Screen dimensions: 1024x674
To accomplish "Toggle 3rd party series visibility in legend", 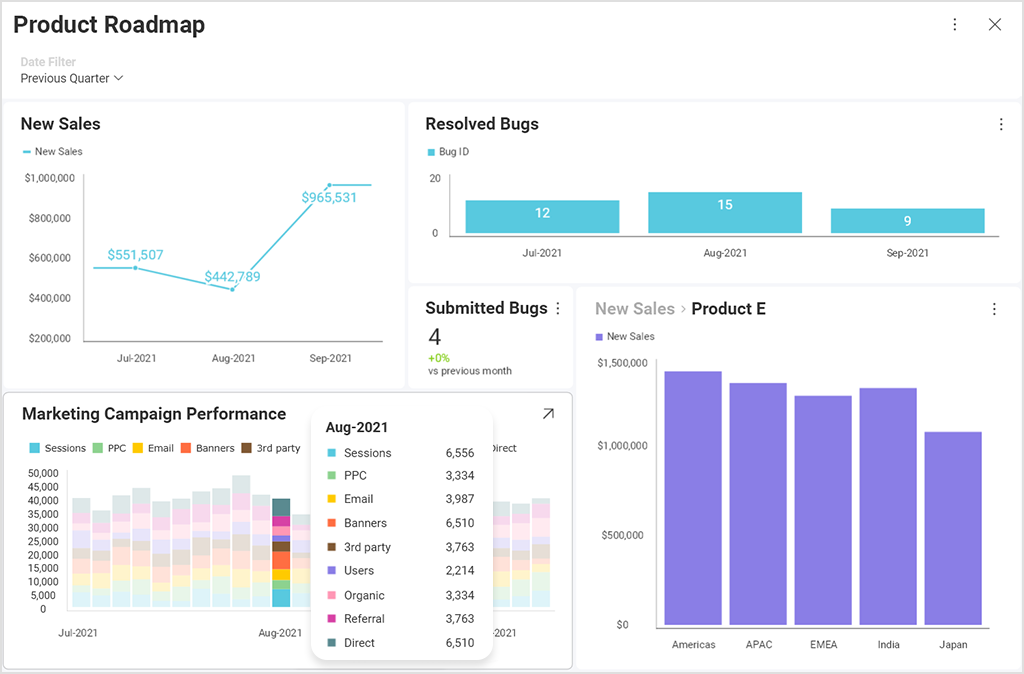I will coord(270,448).
